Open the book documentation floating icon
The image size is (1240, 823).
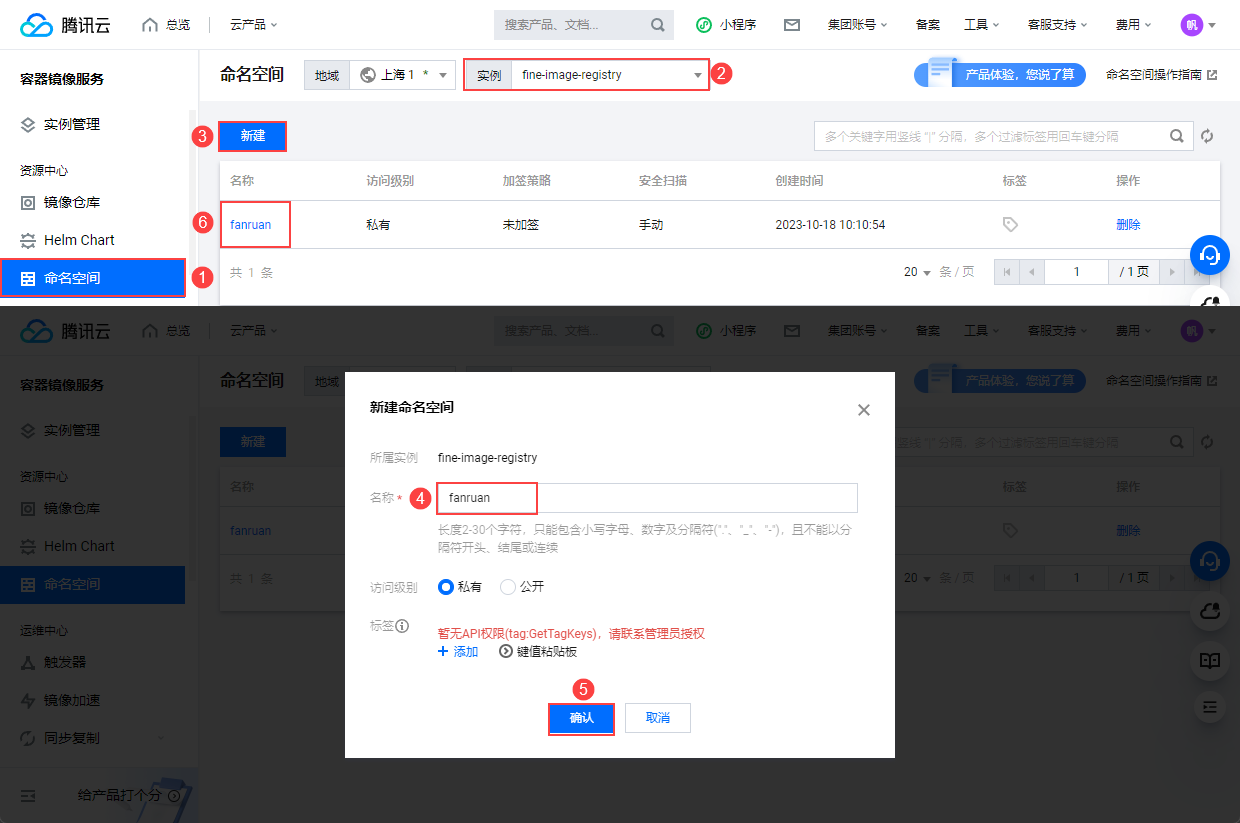(1210, 660)
